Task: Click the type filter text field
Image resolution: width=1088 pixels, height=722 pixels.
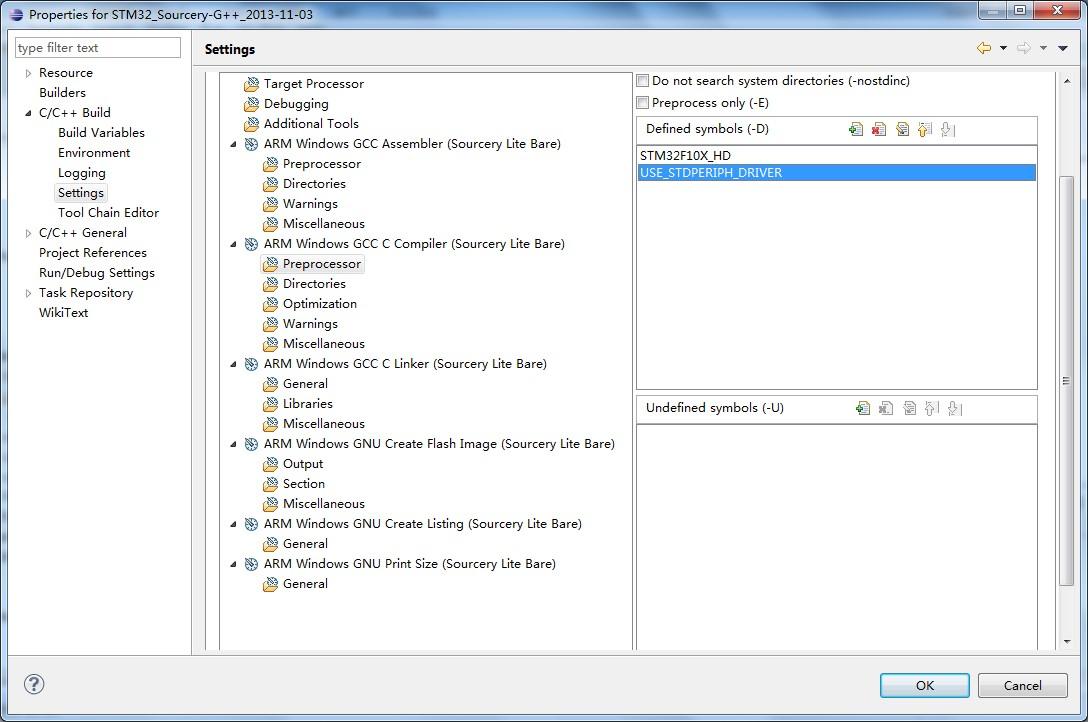Action: click(97, 47)
